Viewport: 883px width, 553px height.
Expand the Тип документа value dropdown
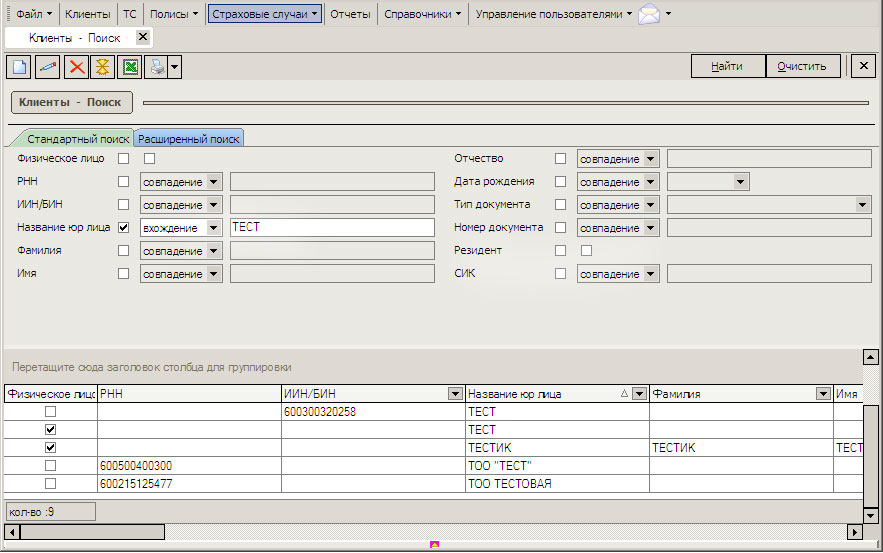[x=863, y=205]
